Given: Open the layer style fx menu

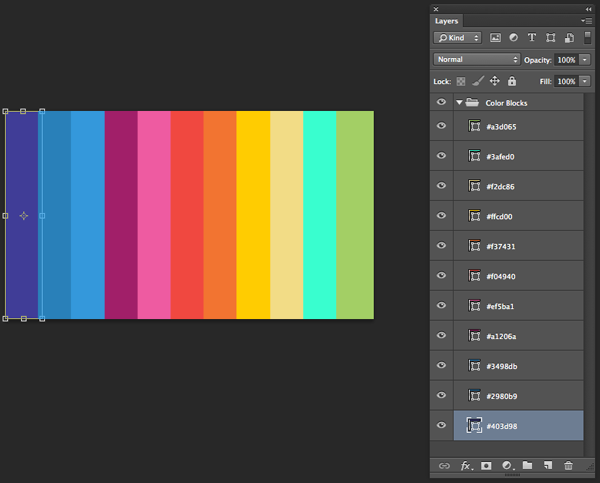Looking at the screenshot, I should [x=466, y=465].
